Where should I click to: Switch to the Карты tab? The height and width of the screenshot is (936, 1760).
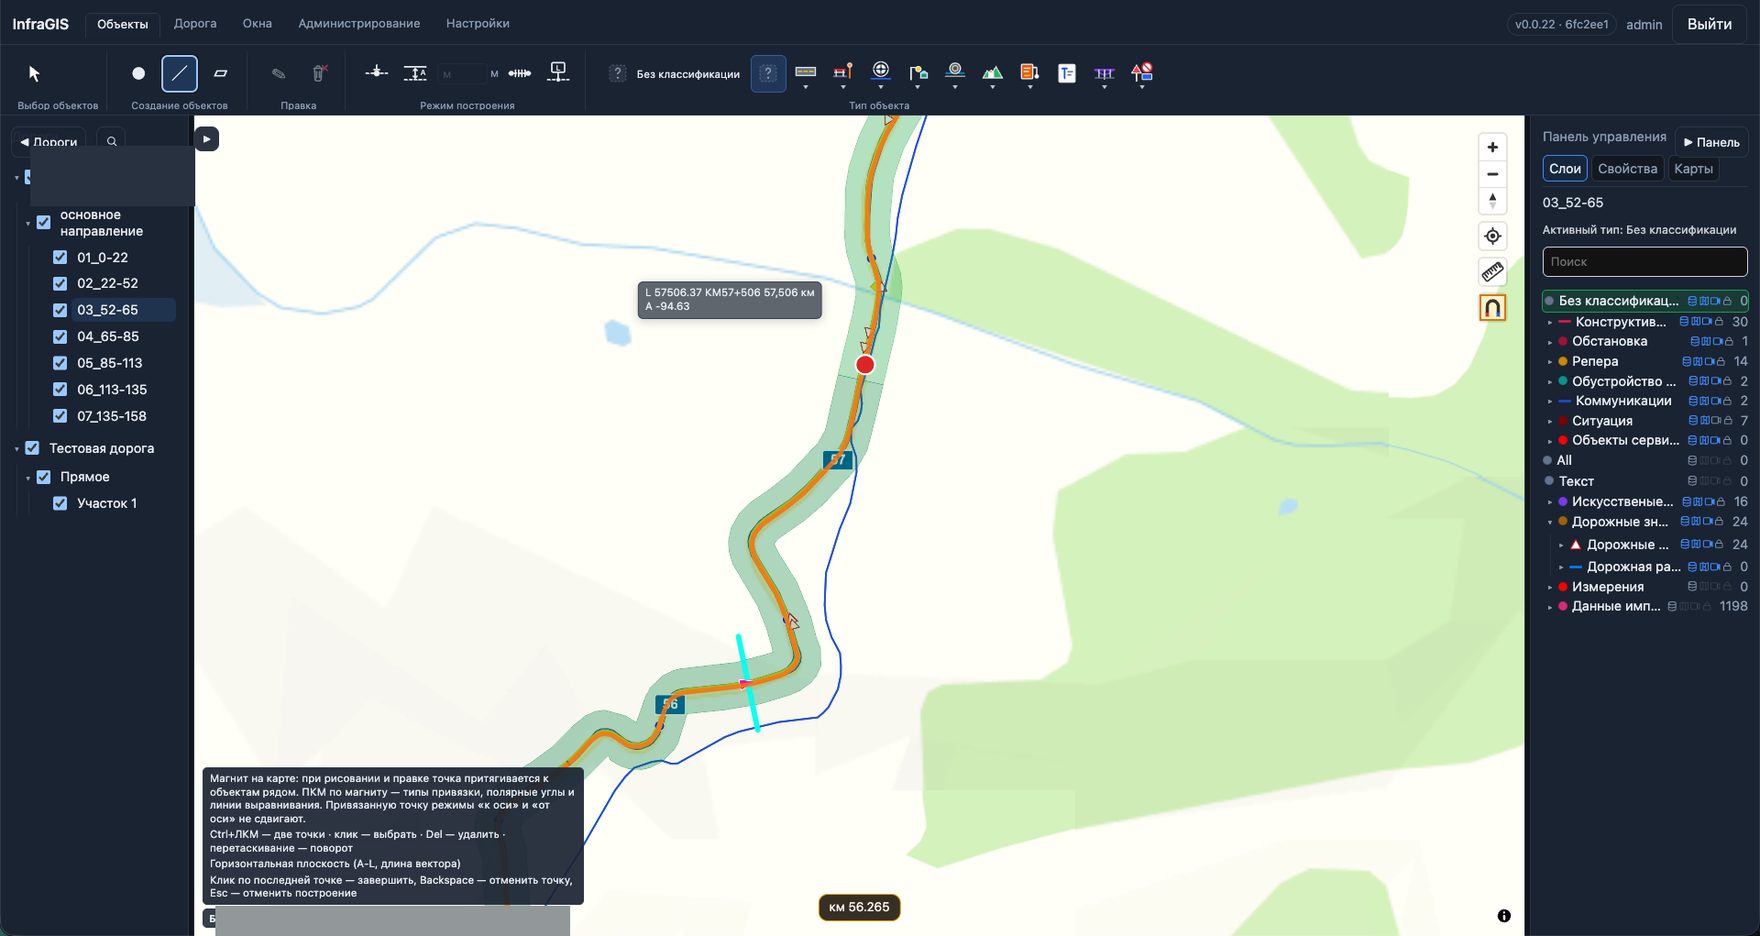tap(1693, 168)
